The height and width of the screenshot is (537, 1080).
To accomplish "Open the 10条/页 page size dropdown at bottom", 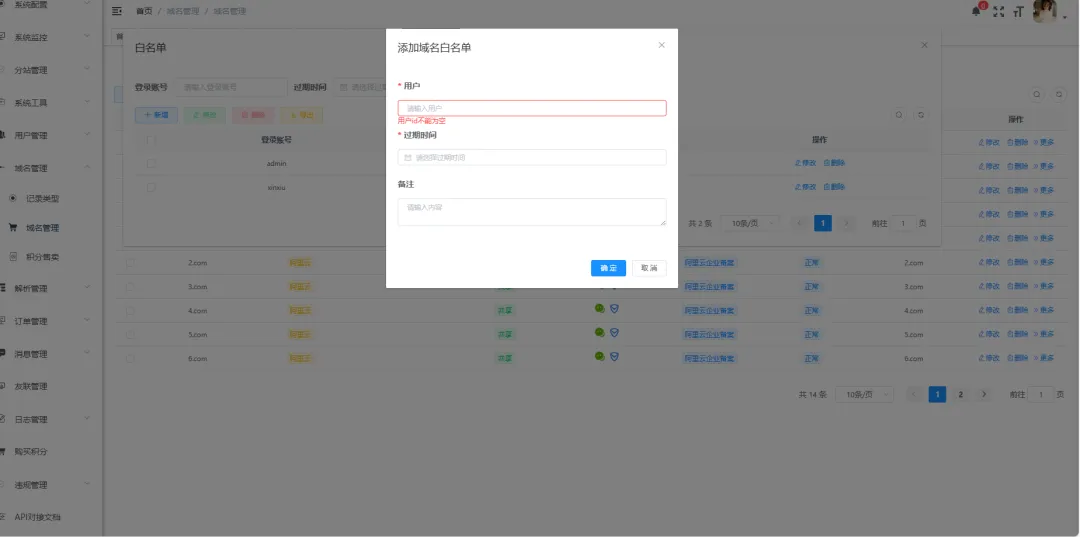I will [864, 395].
